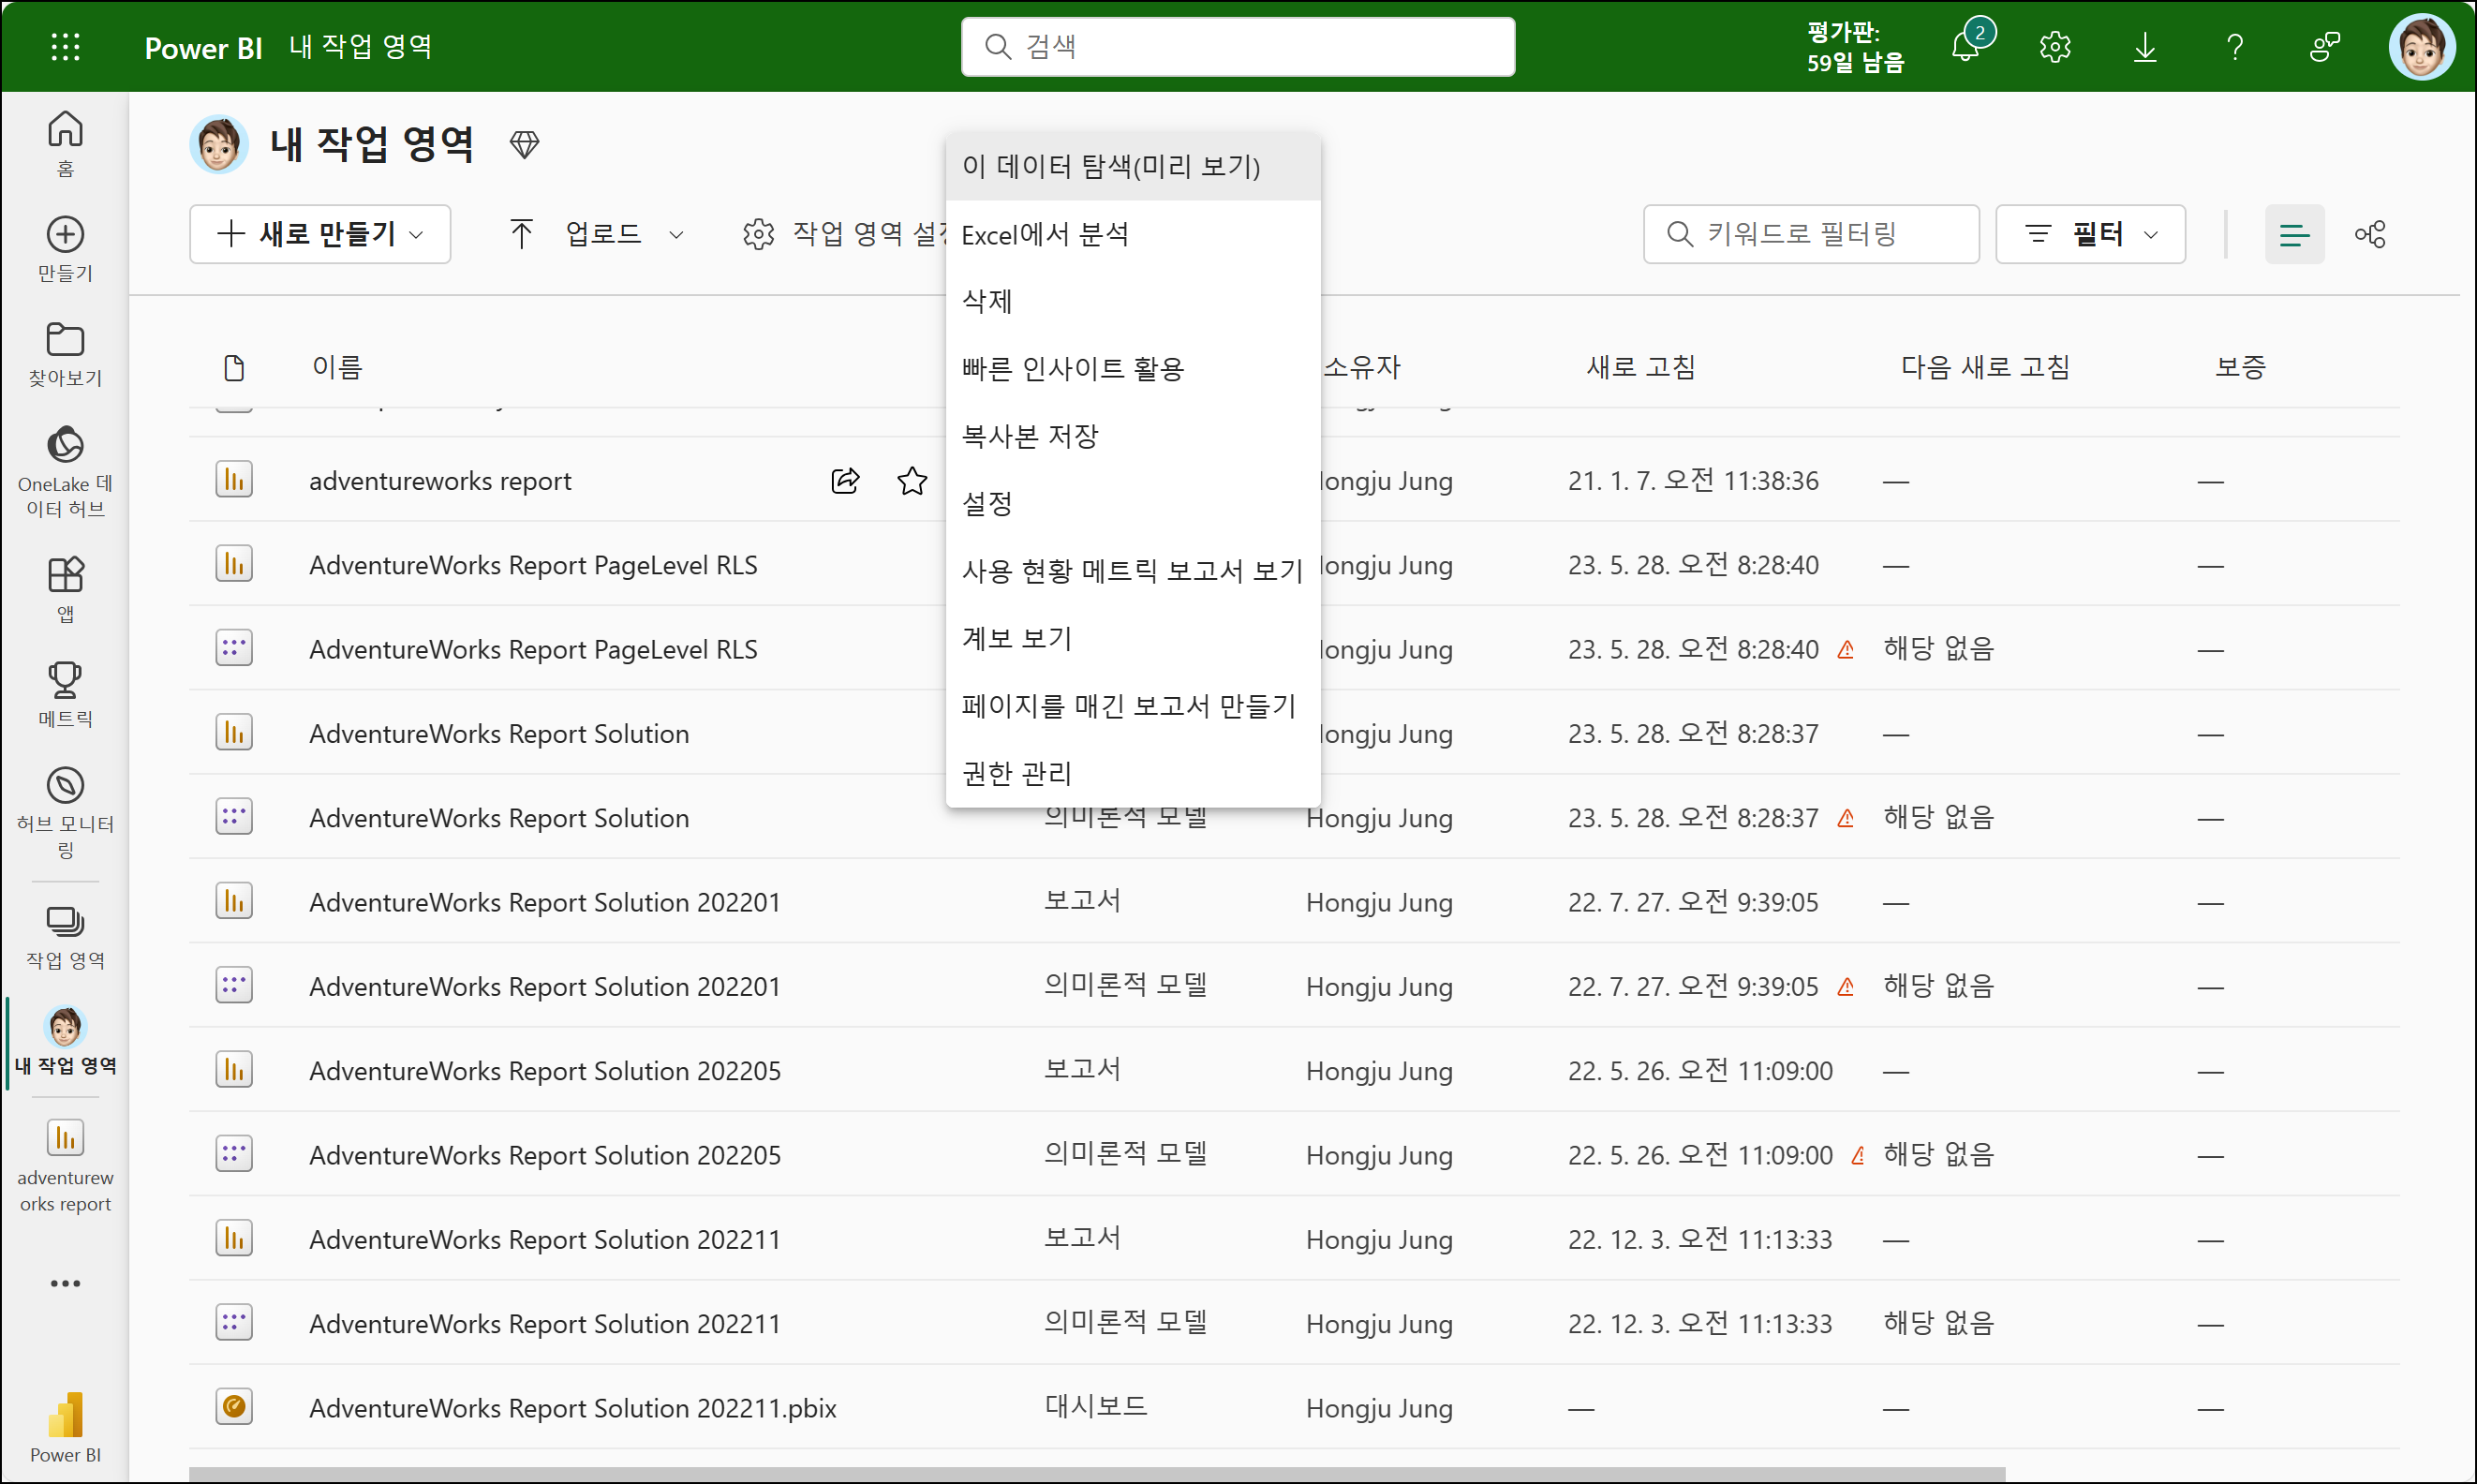Select Excel에서 분석 from context menu
The width and height of the screenshot is (2477, 1484).
[1045, 235]
